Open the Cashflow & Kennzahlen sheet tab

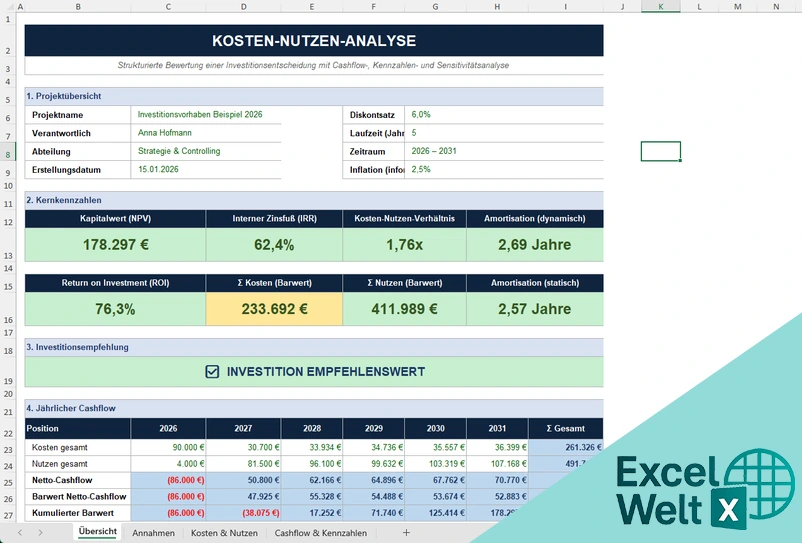pyautogui.click(x=321, y=533)
